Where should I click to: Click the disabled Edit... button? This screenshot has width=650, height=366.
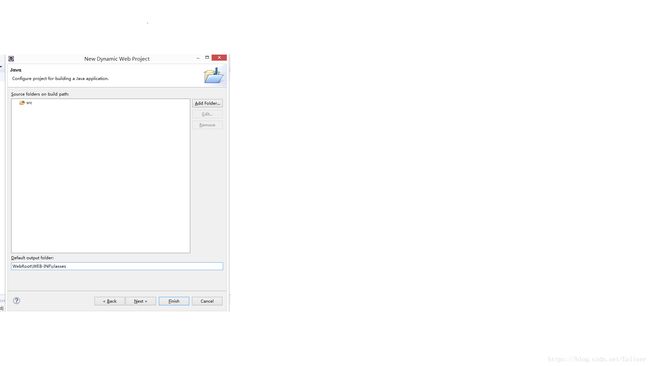207,114
